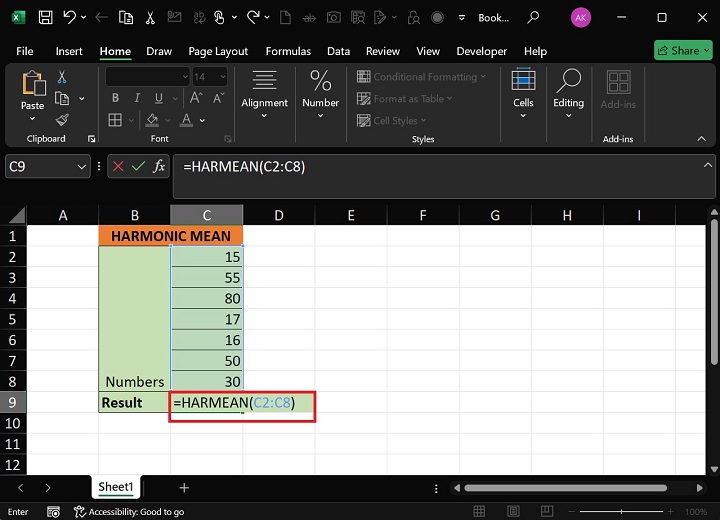This screenshot has height=520, width=720.
Task: Open the font name combo box
Action: 147,77
